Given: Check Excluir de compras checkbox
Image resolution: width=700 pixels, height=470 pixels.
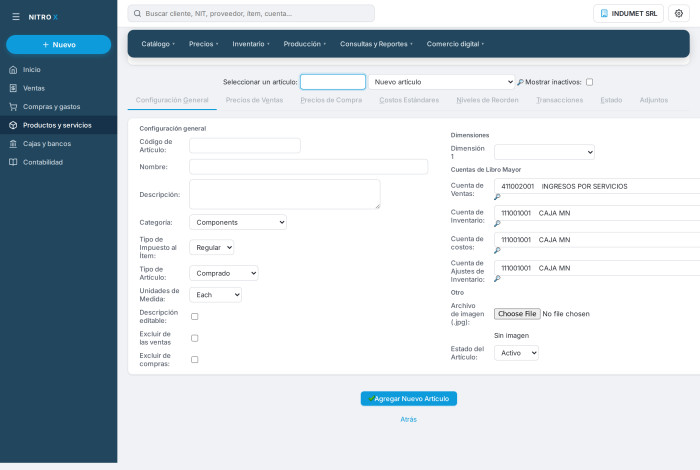Looking at the screenshot, I should click(x=195, y=359).
